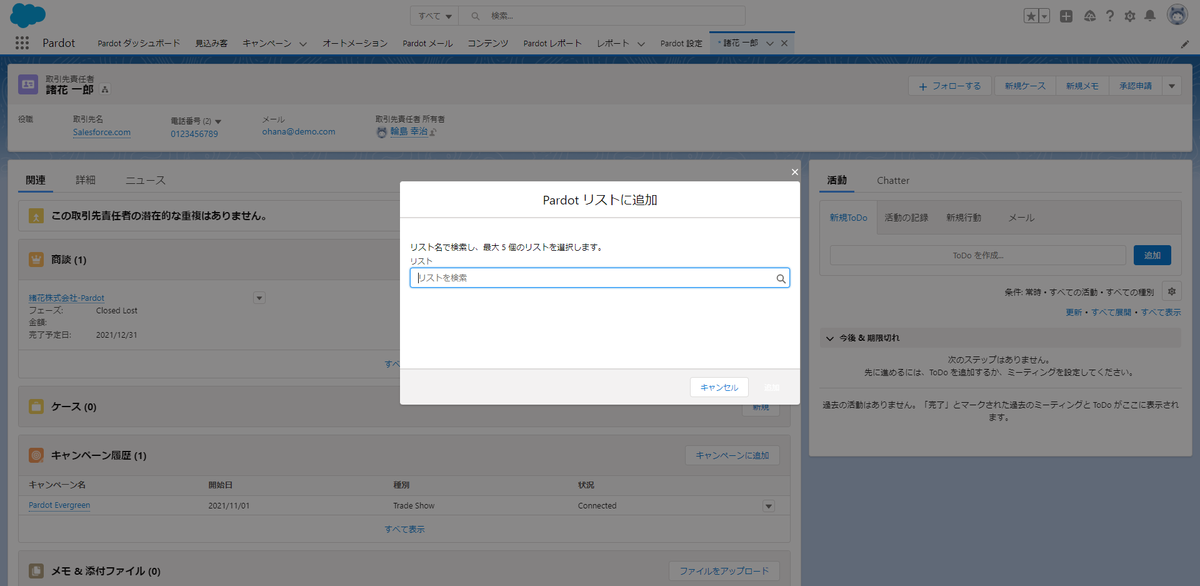Screen dimensions: 1200x586
Task: Open the App Launcher grid icon
Action: click(x=22, y=43)
